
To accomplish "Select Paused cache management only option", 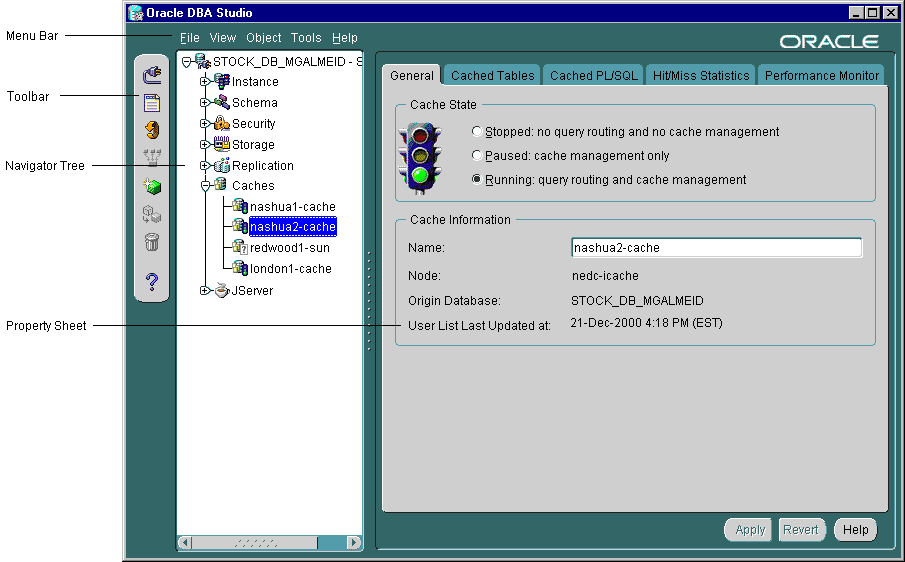I will 477,155.
